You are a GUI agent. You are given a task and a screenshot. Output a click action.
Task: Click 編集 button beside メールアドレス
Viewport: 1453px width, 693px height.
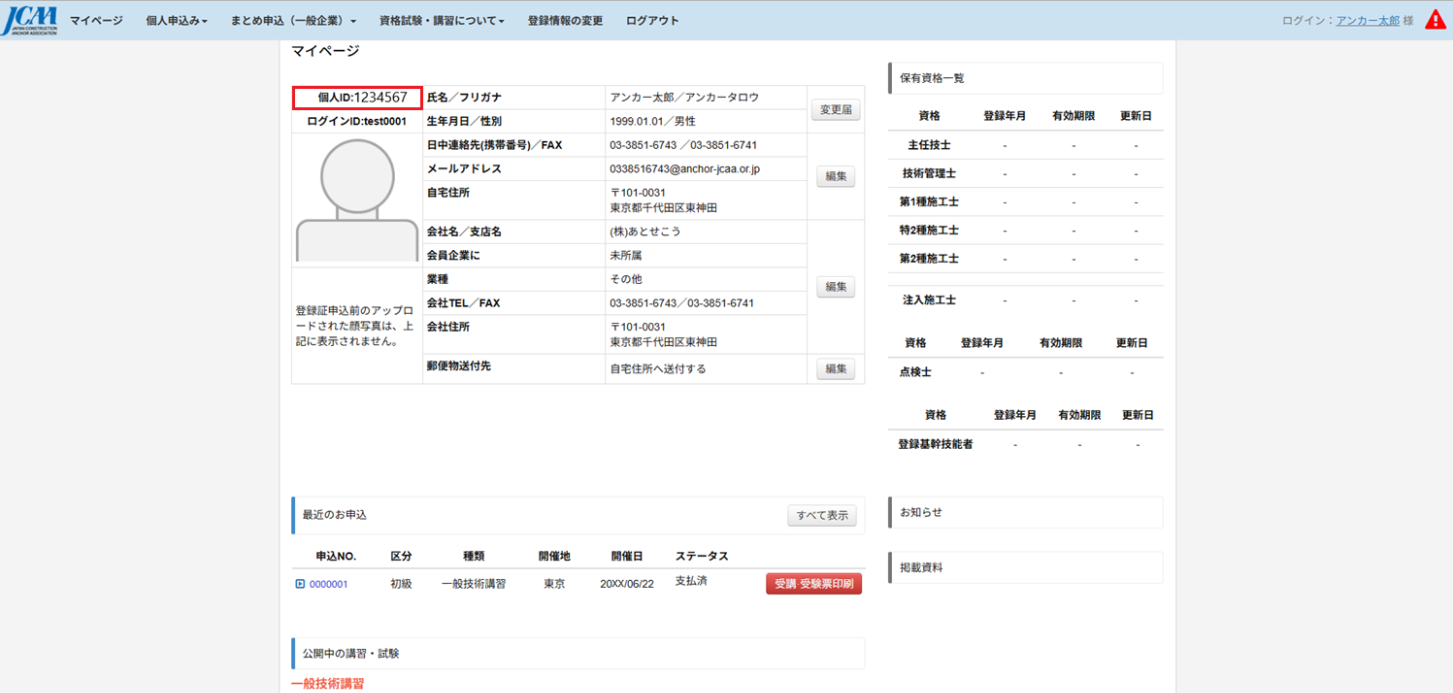(x=836, y=176)
